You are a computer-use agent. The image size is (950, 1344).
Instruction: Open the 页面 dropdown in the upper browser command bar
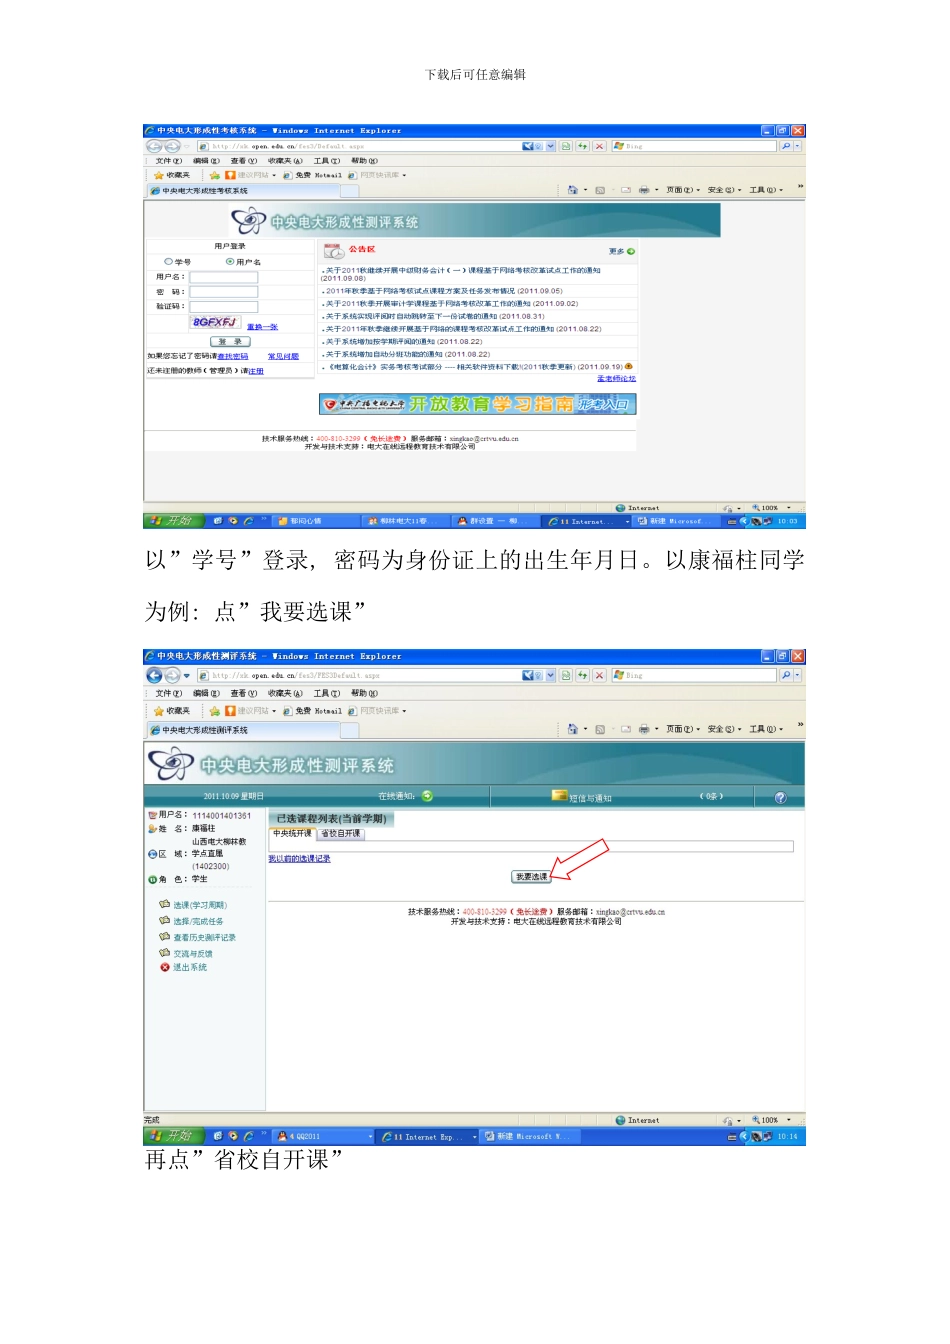pos(683,189)
